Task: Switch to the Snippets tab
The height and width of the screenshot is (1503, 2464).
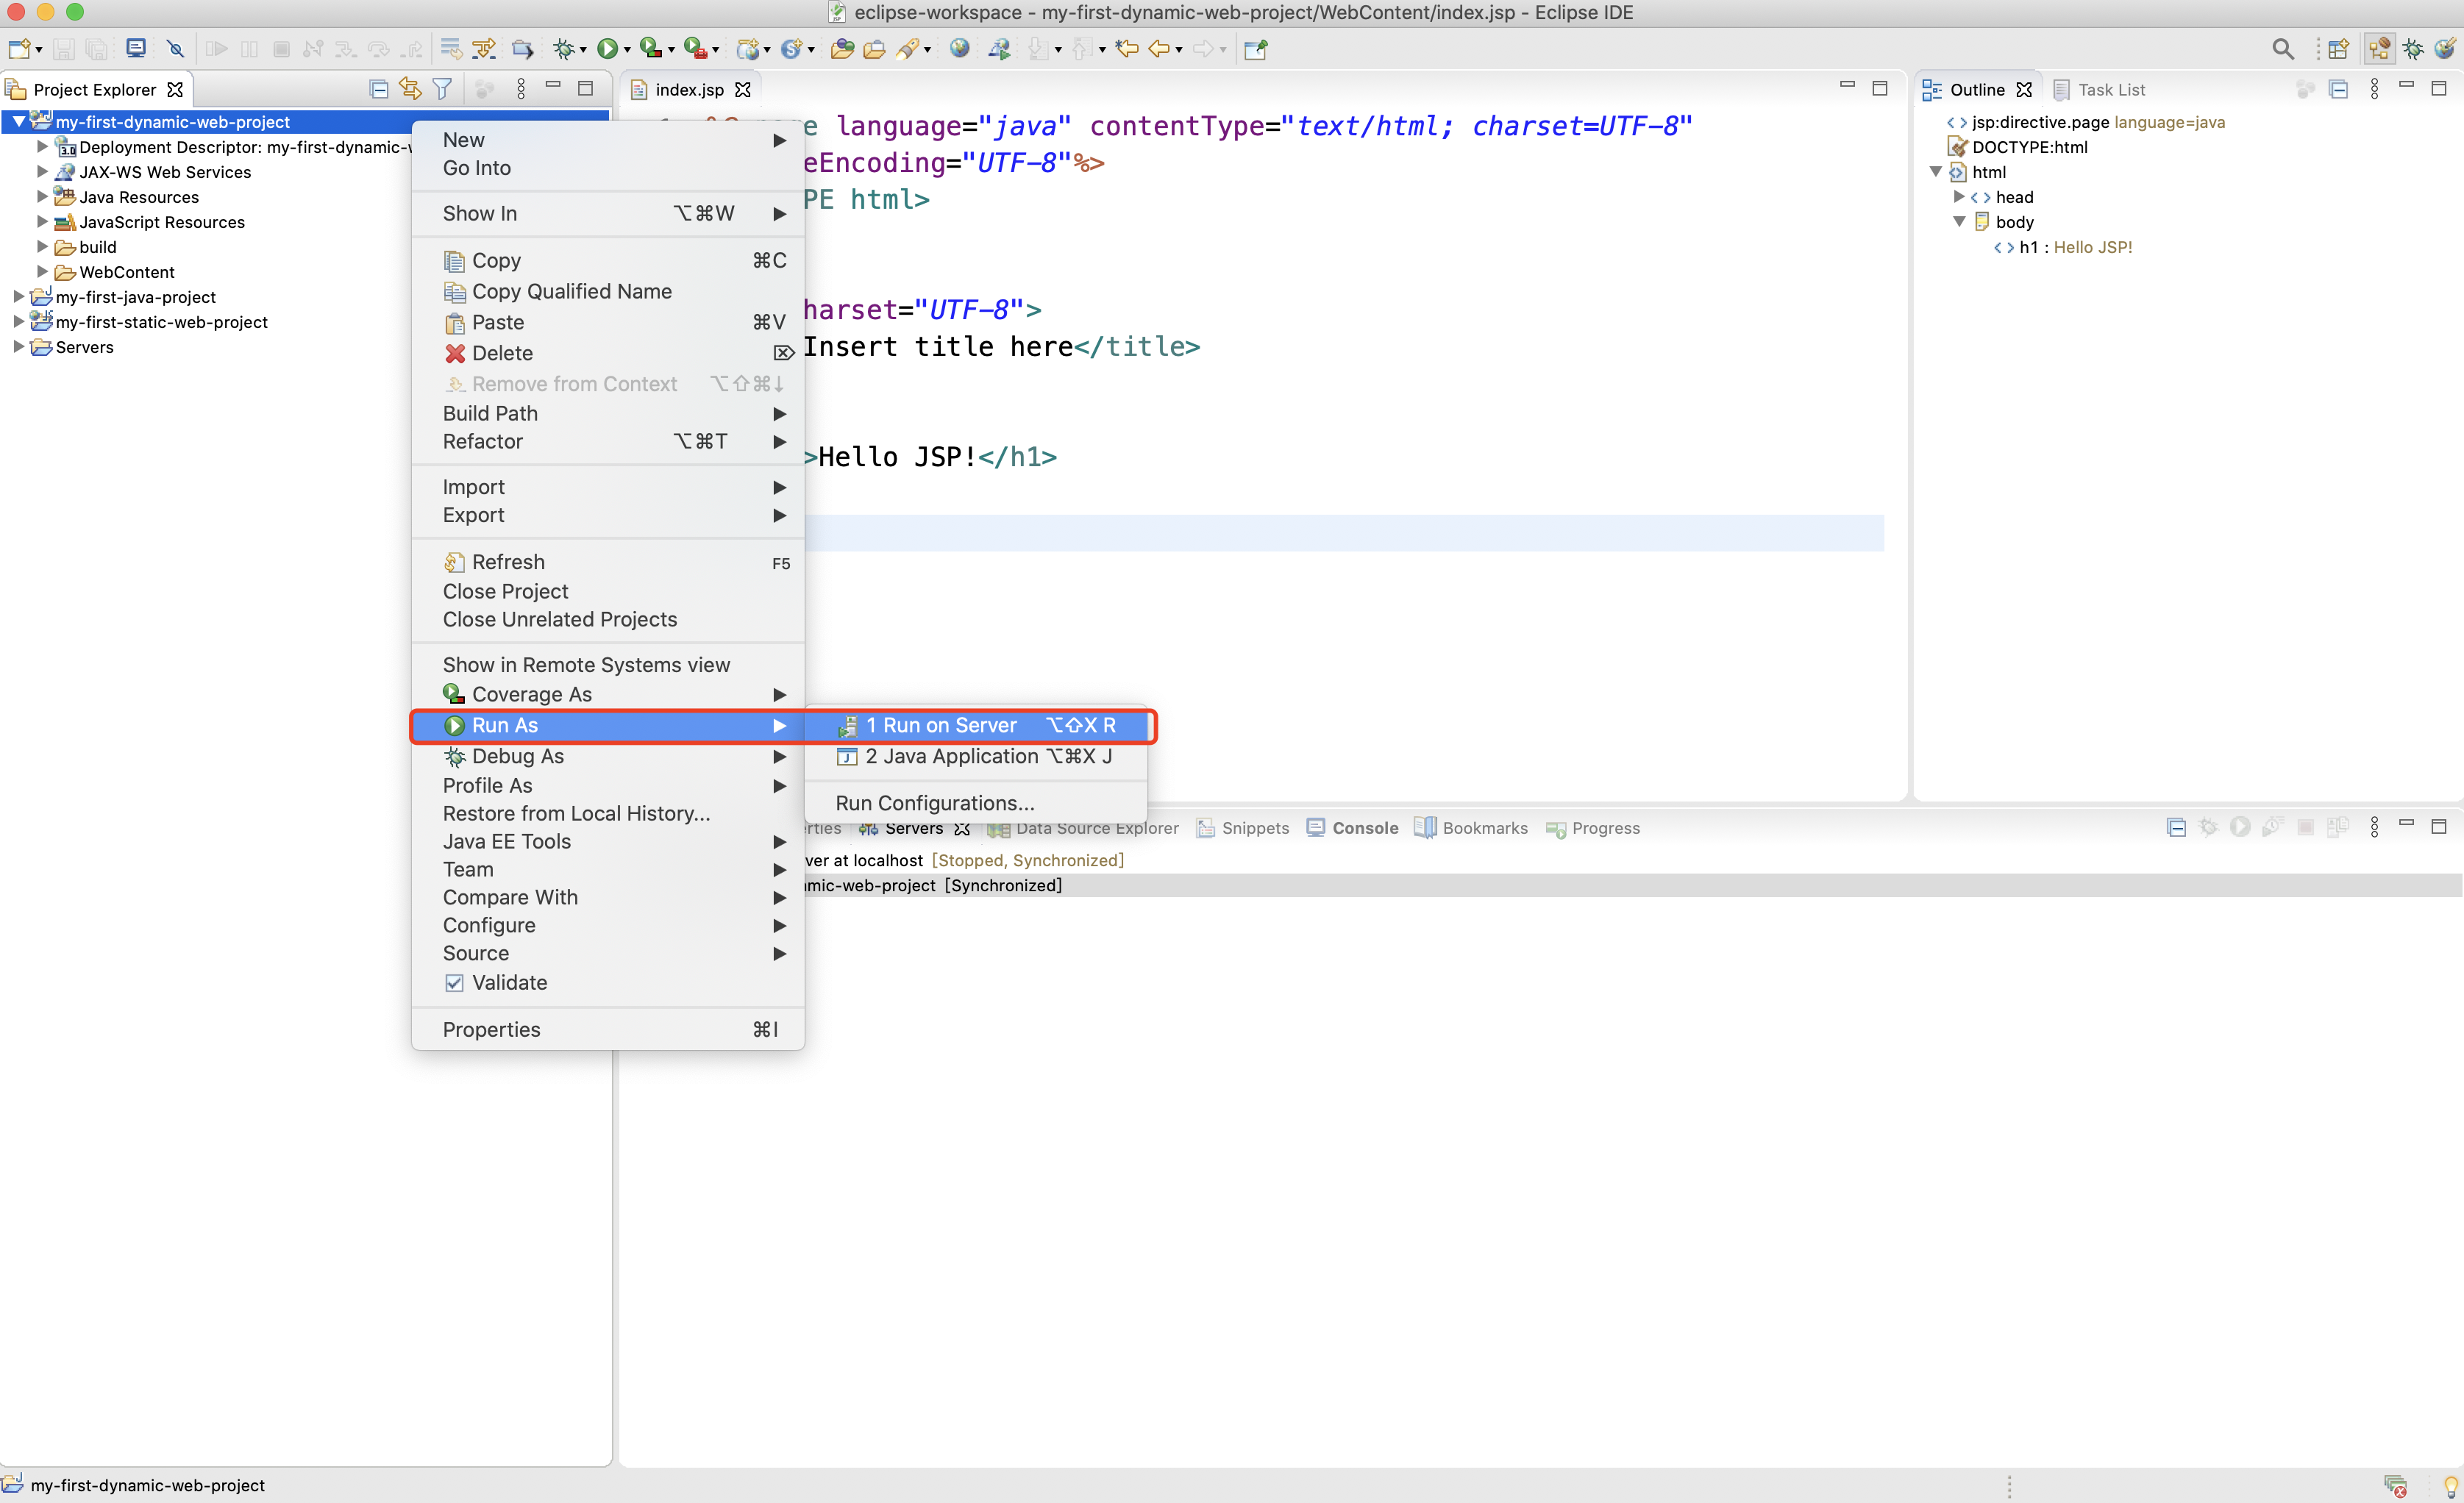Action: 1243,828
